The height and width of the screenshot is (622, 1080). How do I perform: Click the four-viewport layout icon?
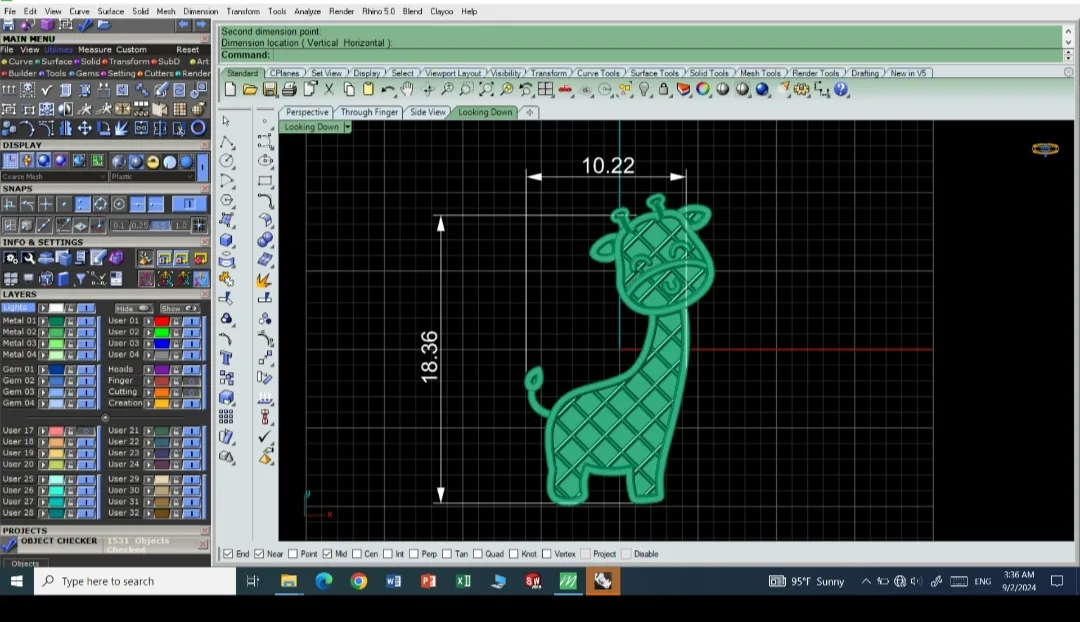tap(545, 90)
